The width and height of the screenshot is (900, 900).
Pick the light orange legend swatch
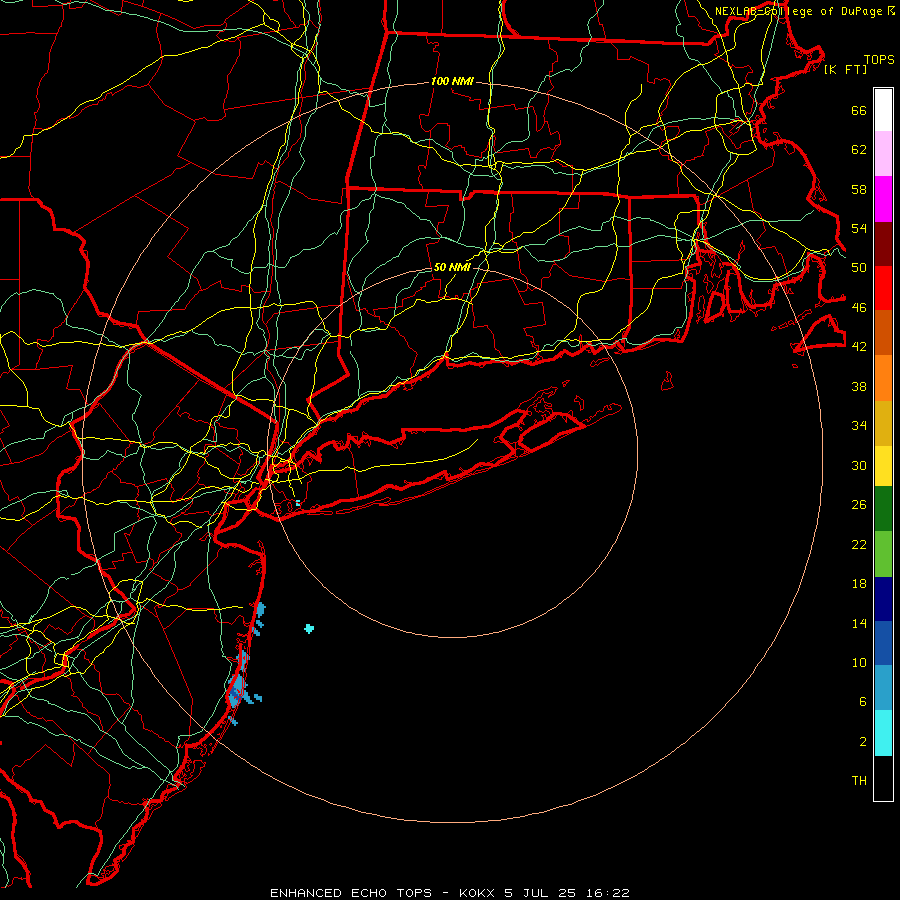pyautogui.click(x=883, y=378)
